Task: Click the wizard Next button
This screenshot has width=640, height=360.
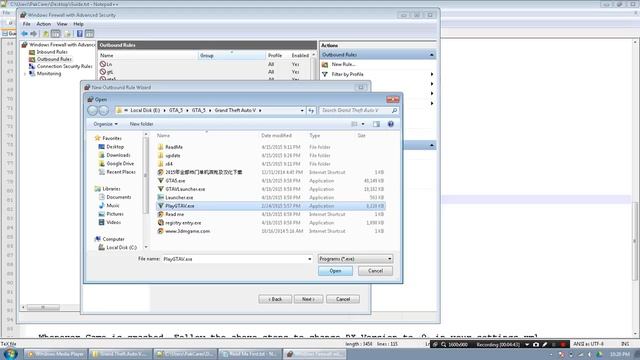Action: pos(308,299)
